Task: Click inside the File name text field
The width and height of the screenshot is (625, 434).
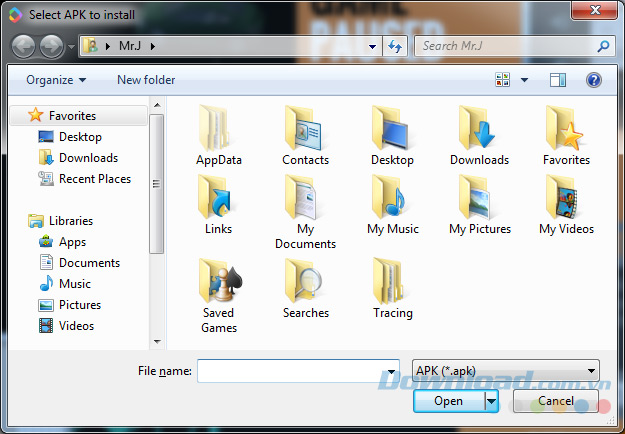Action: pyautogui.click(x=288, y=371)
